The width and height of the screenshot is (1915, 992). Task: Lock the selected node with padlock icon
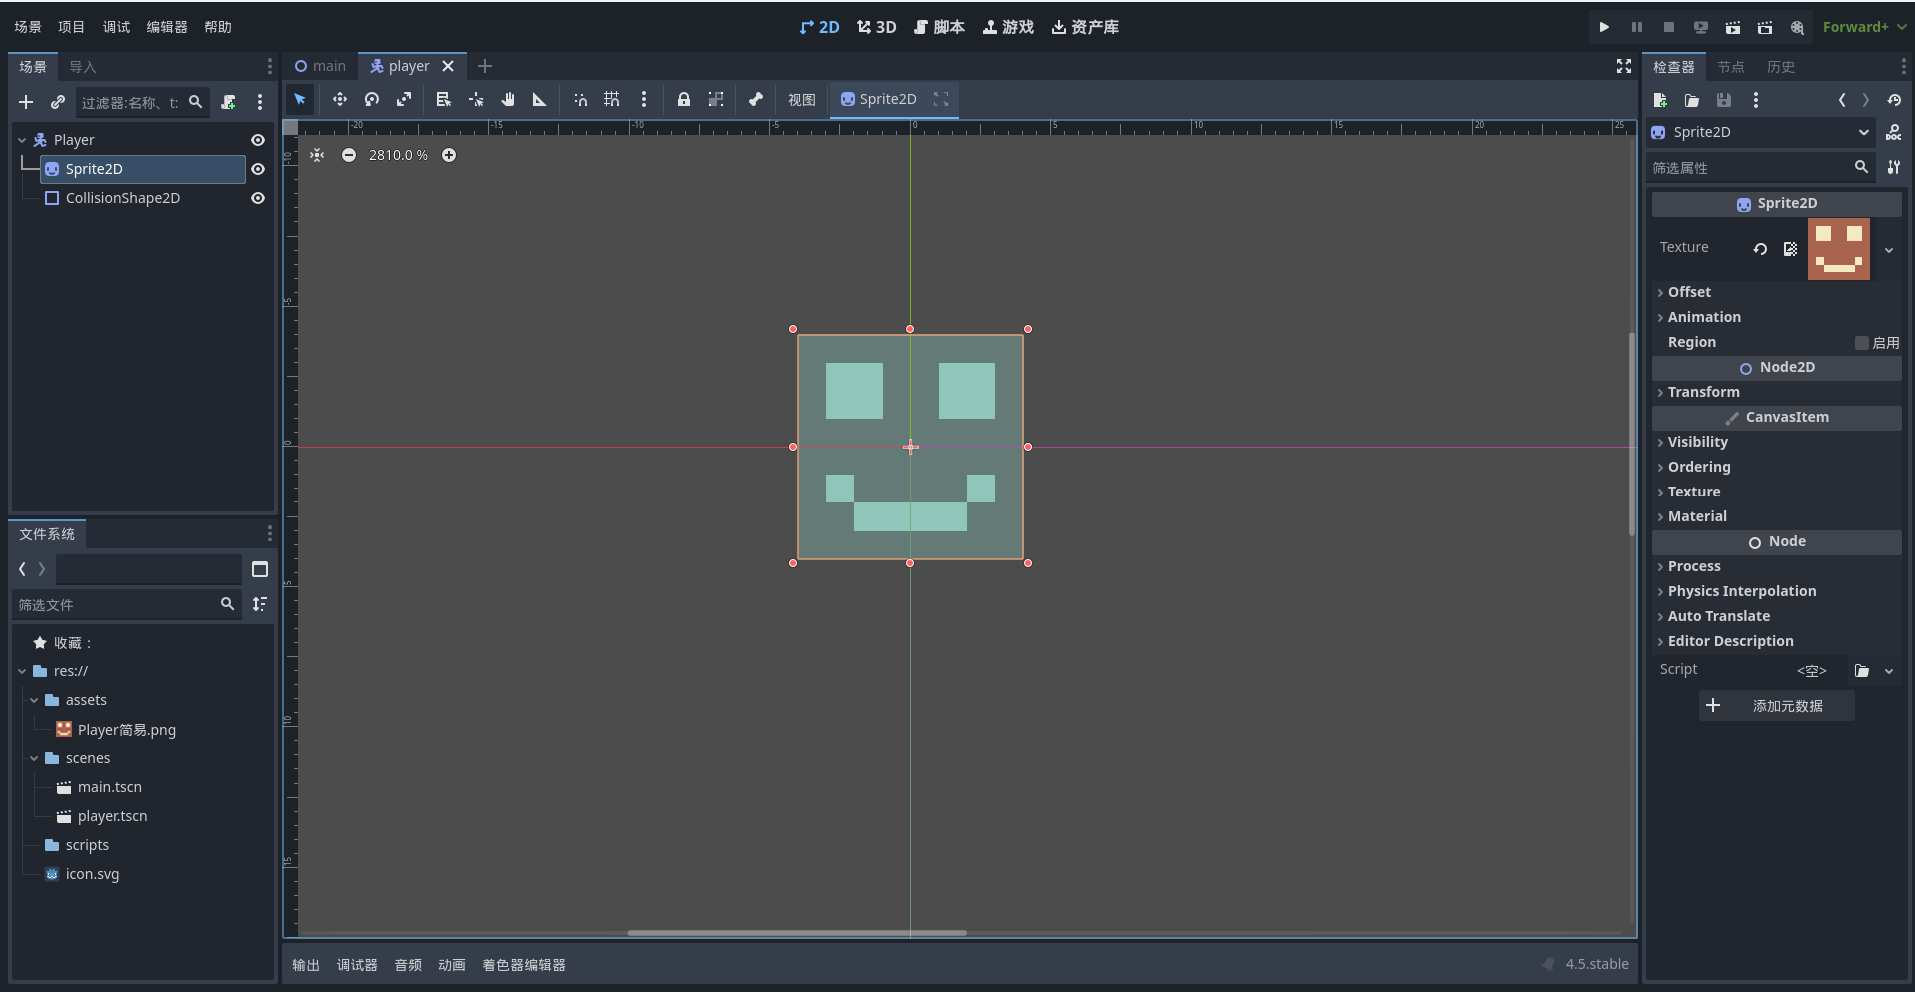pyautogui.click(x=683, y=99)
